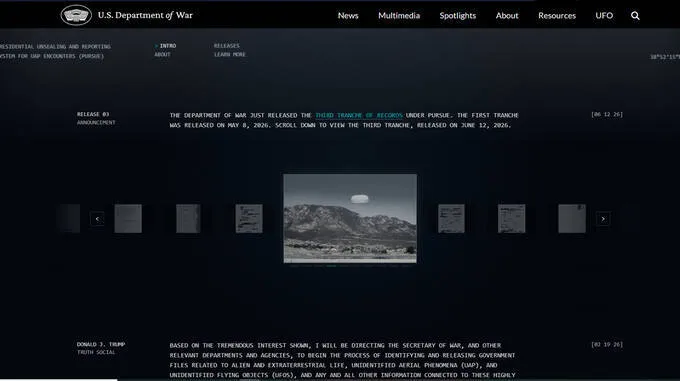
Task: Jump to ABOUT section in sub-navigation
Action: [162, 55]
